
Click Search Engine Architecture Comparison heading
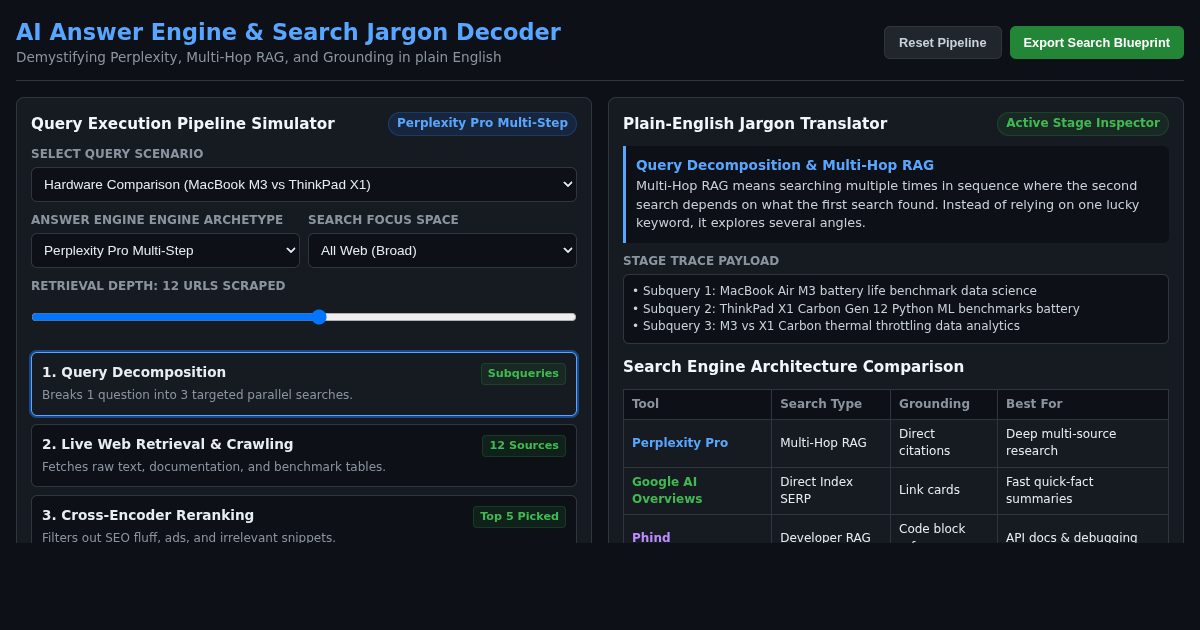click(x=793, y=367)
